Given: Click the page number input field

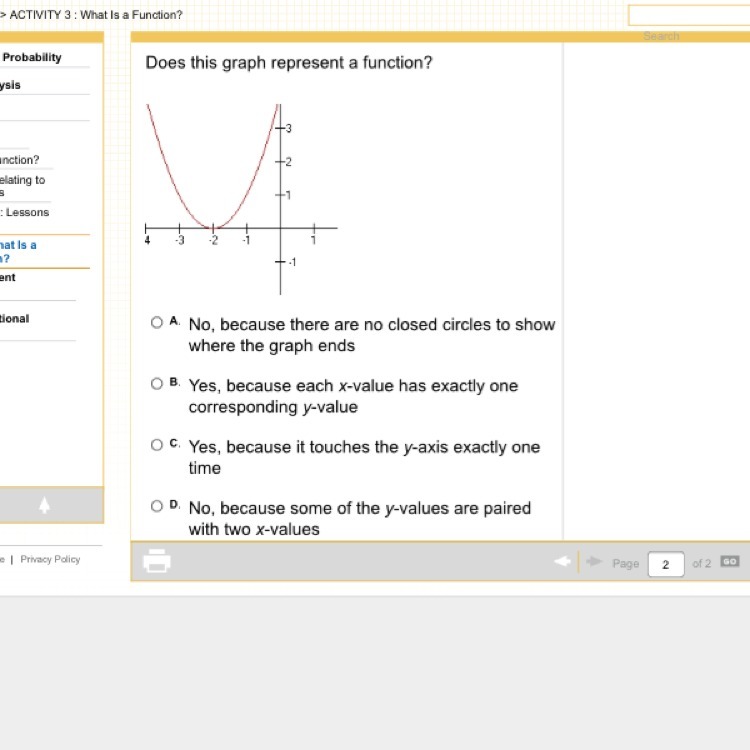Looking at the screenshot, I should (x=666, y=564).
